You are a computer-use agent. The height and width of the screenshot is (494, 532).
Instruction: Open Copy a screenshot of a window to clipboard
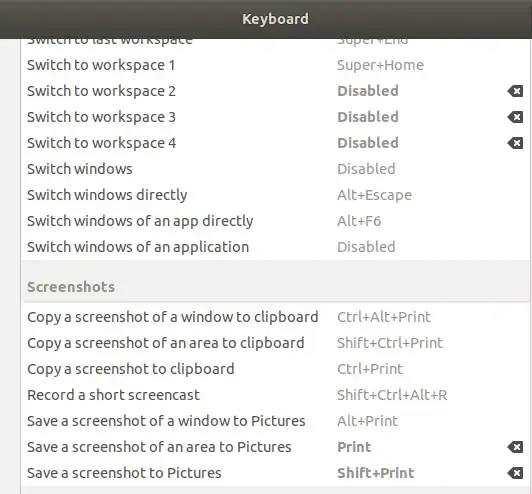tap(275, 317)
